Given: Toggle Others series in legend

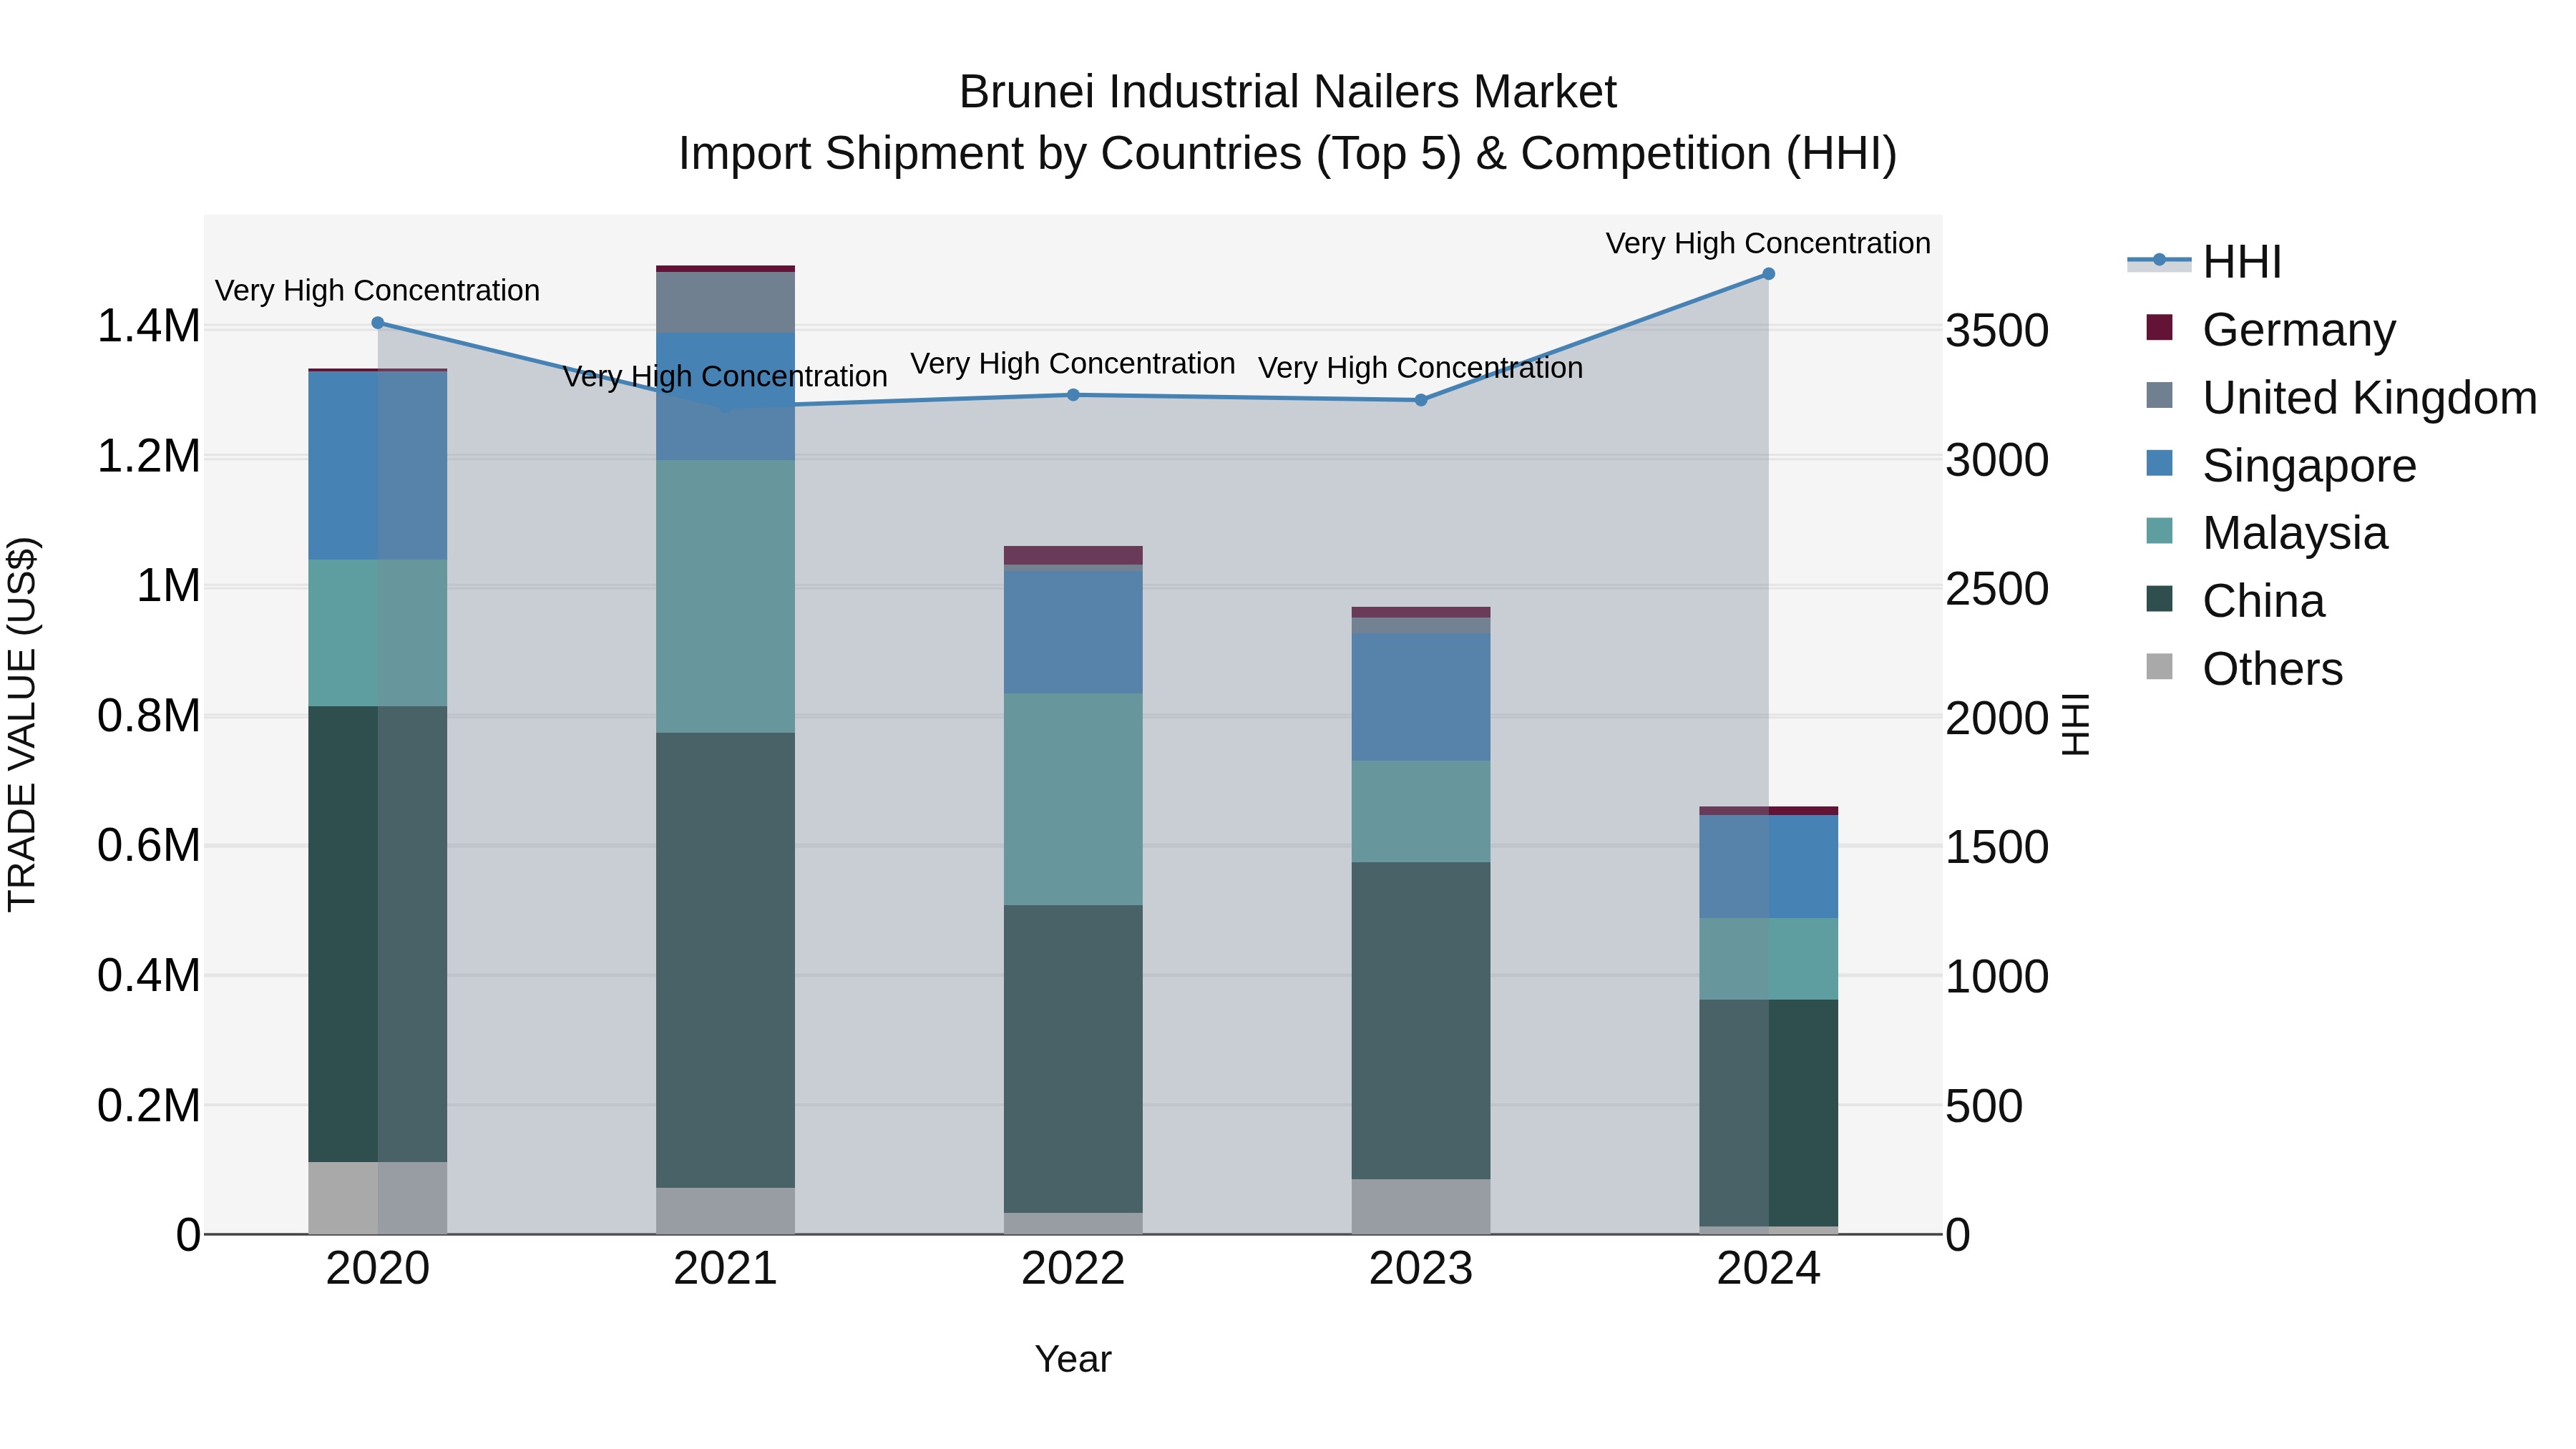Looking at the screenshot, I should (2244, 669).
